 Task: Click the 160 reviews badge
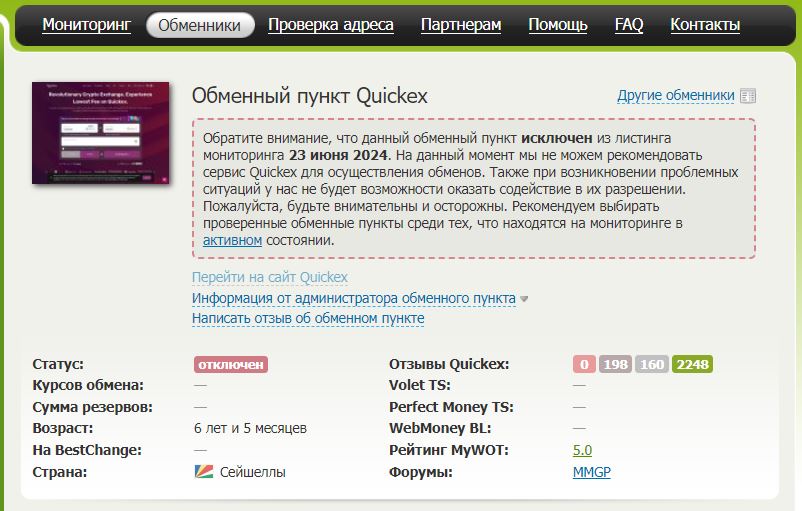point(652,364)
